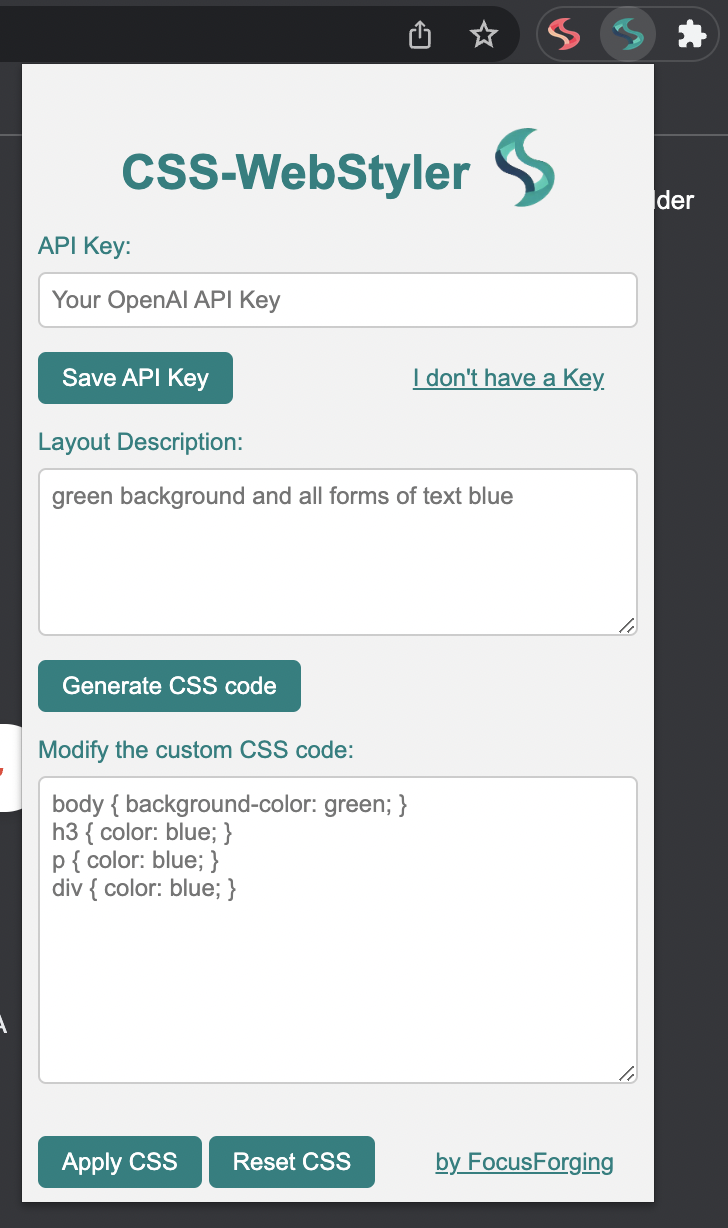The image size is (728, 1228).
Task: Save the API key
Action: [x=135, y=378]
